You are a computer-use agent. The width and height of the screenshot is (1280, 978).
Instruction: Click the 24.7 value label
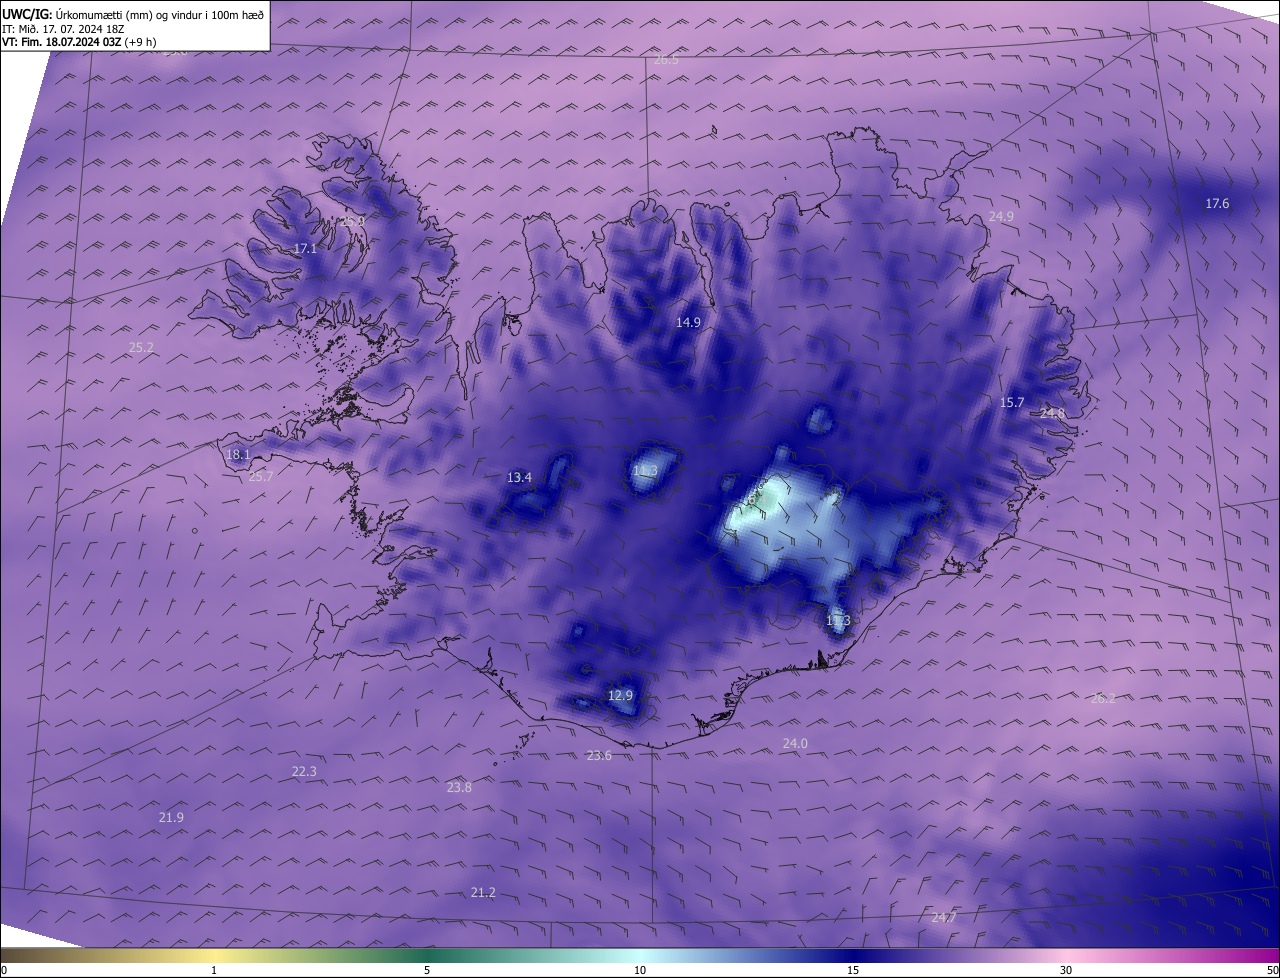click(944, 917)
